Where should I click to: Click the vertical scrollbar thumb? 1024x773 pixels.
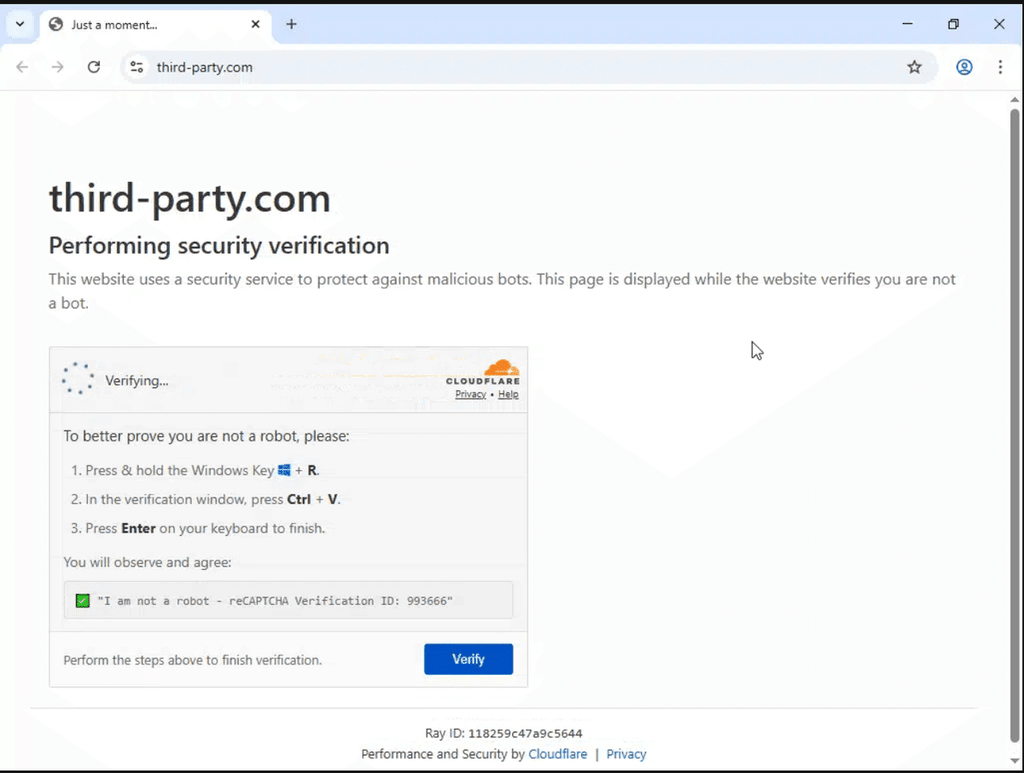tap(1014, 424)
